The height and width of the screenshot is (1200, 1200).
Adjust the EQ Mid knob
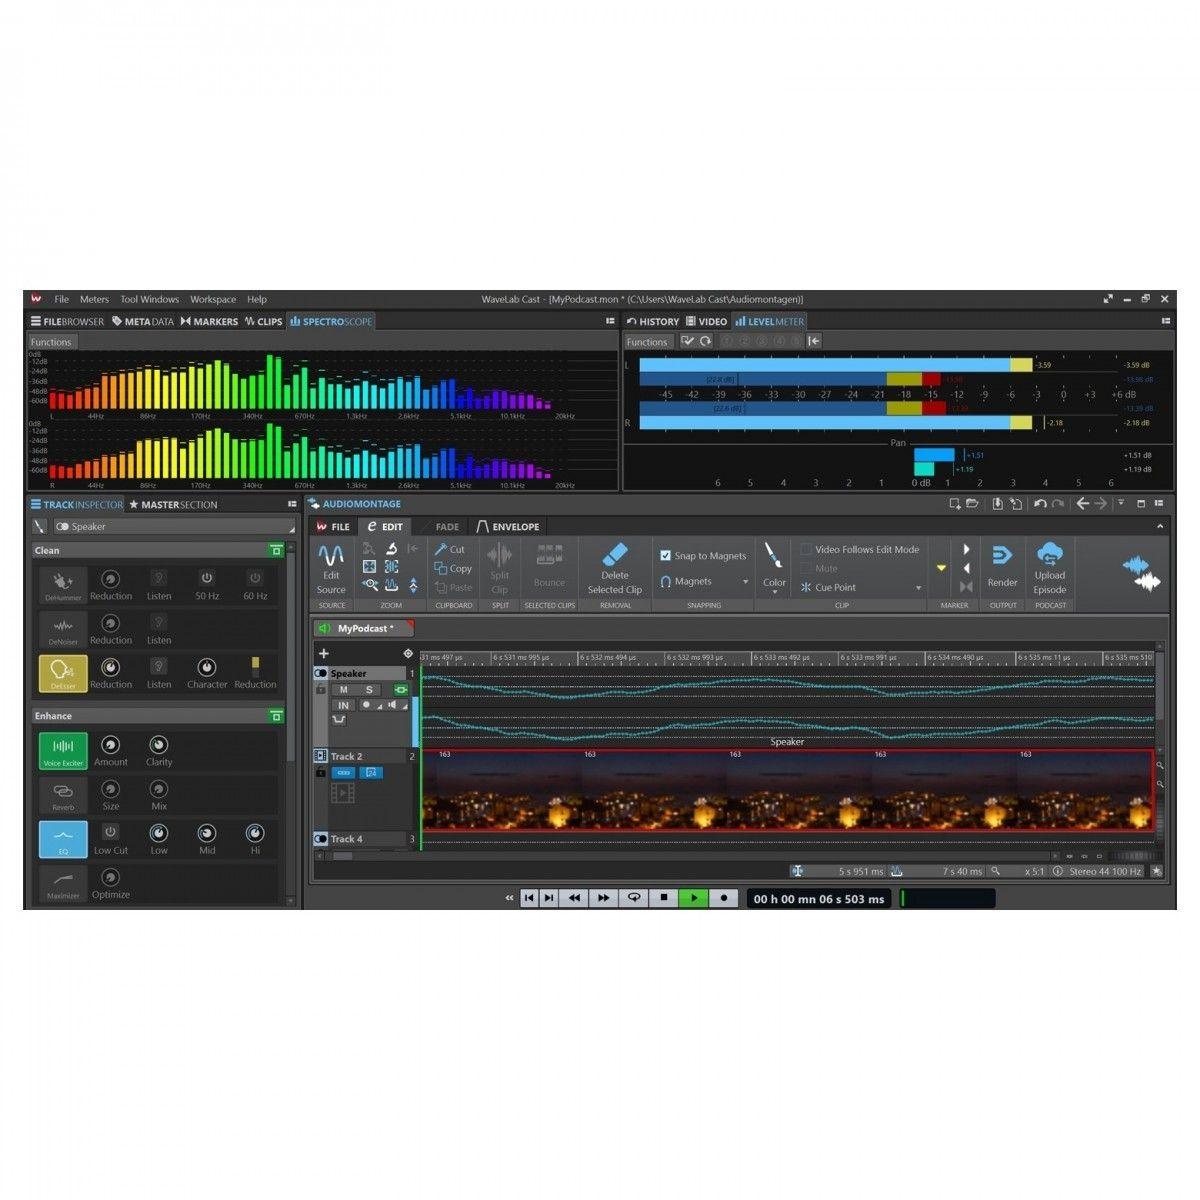[x=206, y=833]
